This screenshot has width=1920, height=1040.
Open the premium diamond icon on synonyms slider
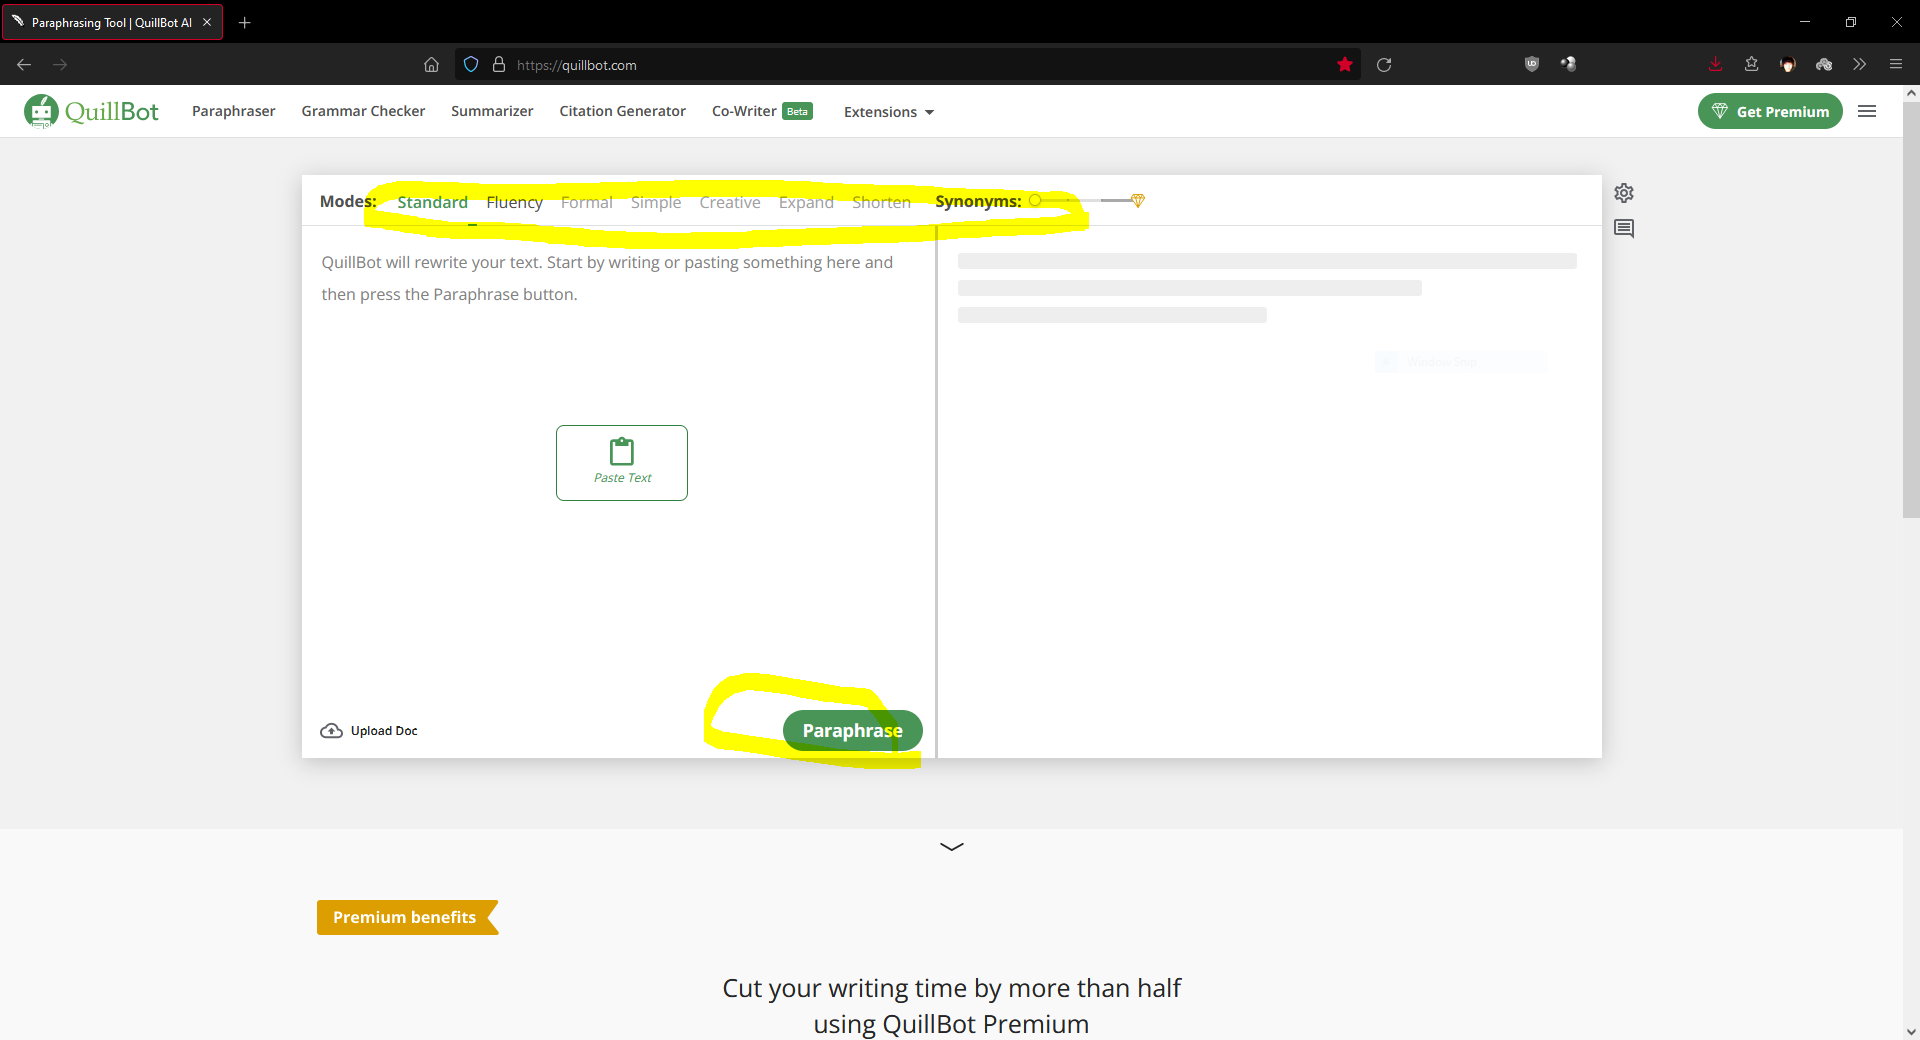1138,200
